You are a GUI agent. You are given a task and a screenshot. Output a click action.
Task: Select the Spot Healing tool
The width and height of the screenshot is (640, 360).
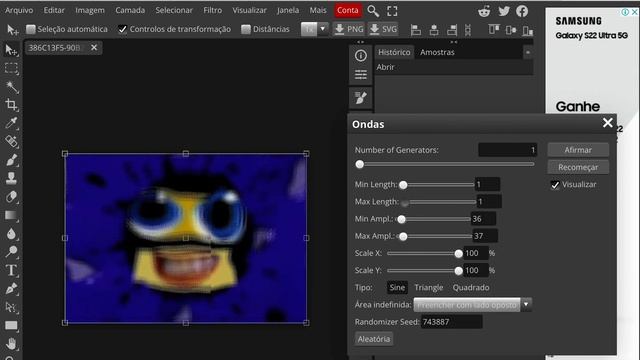(11, 141)
